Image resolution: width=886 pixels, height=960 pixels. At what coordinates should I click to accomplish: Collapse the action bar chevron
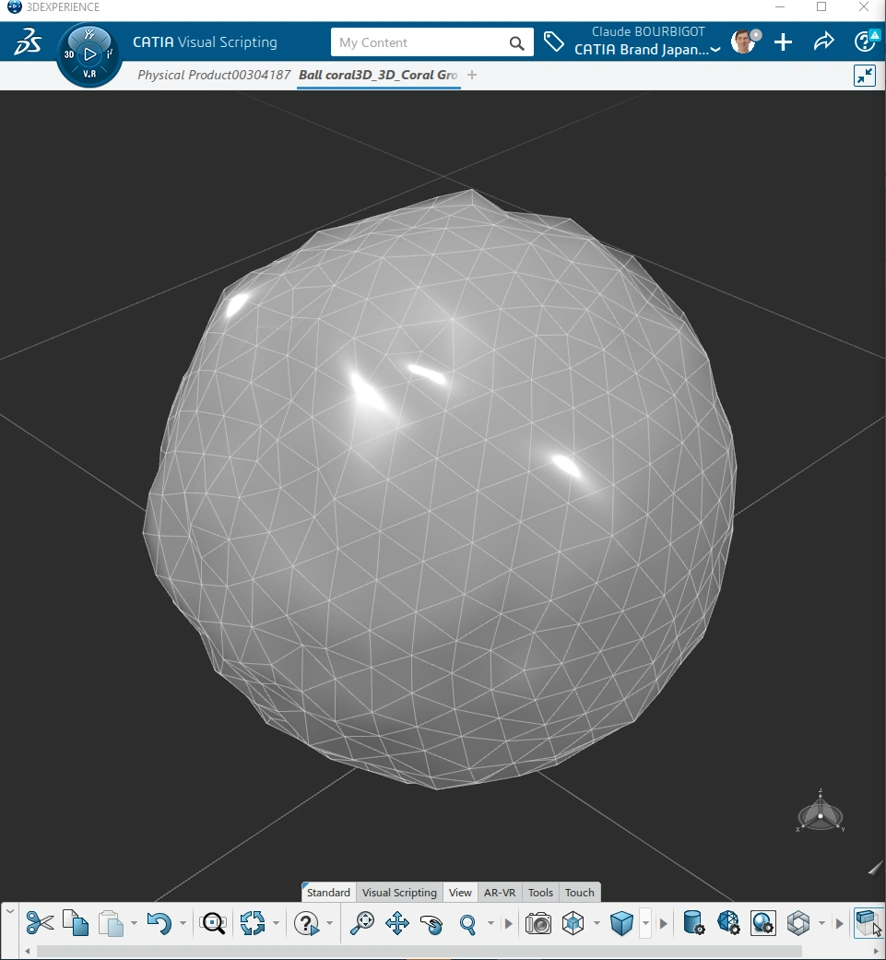coord(9,911)
